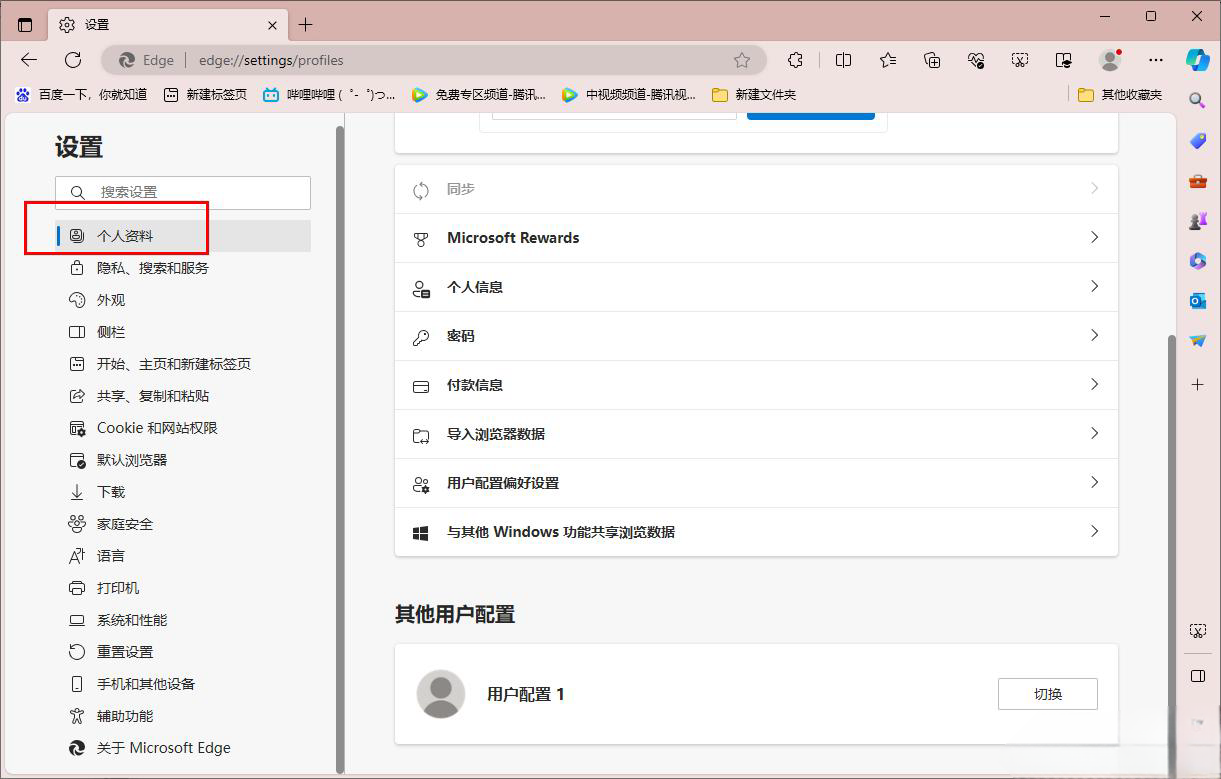Select 共享、复制和粘贴 in sidebar
The image size is (1221, 779).
pyautogui.click(x=183, y=396)
